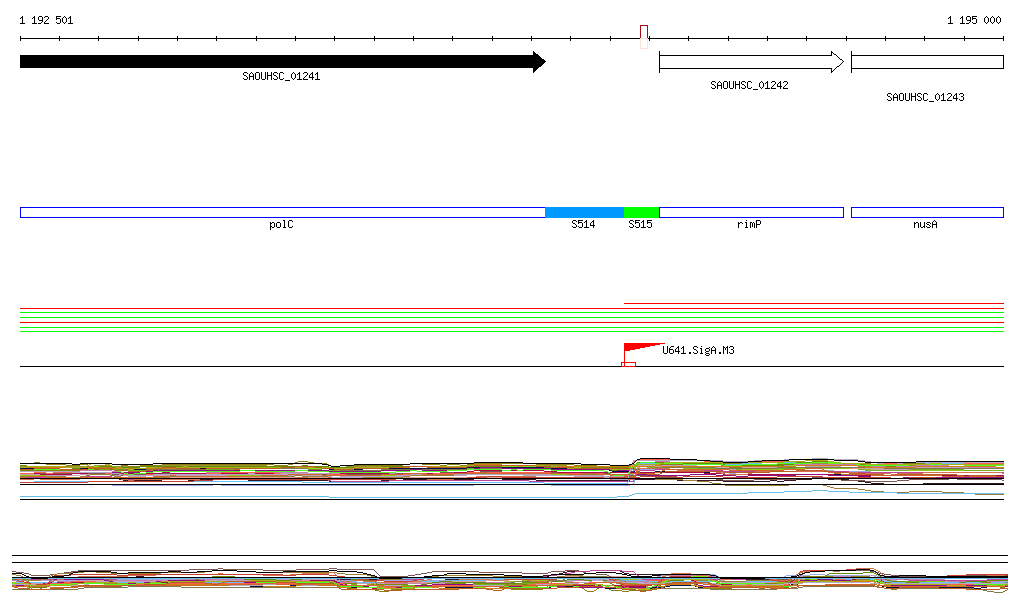Click the end coordinate 1 195 000

click(974, 20)
